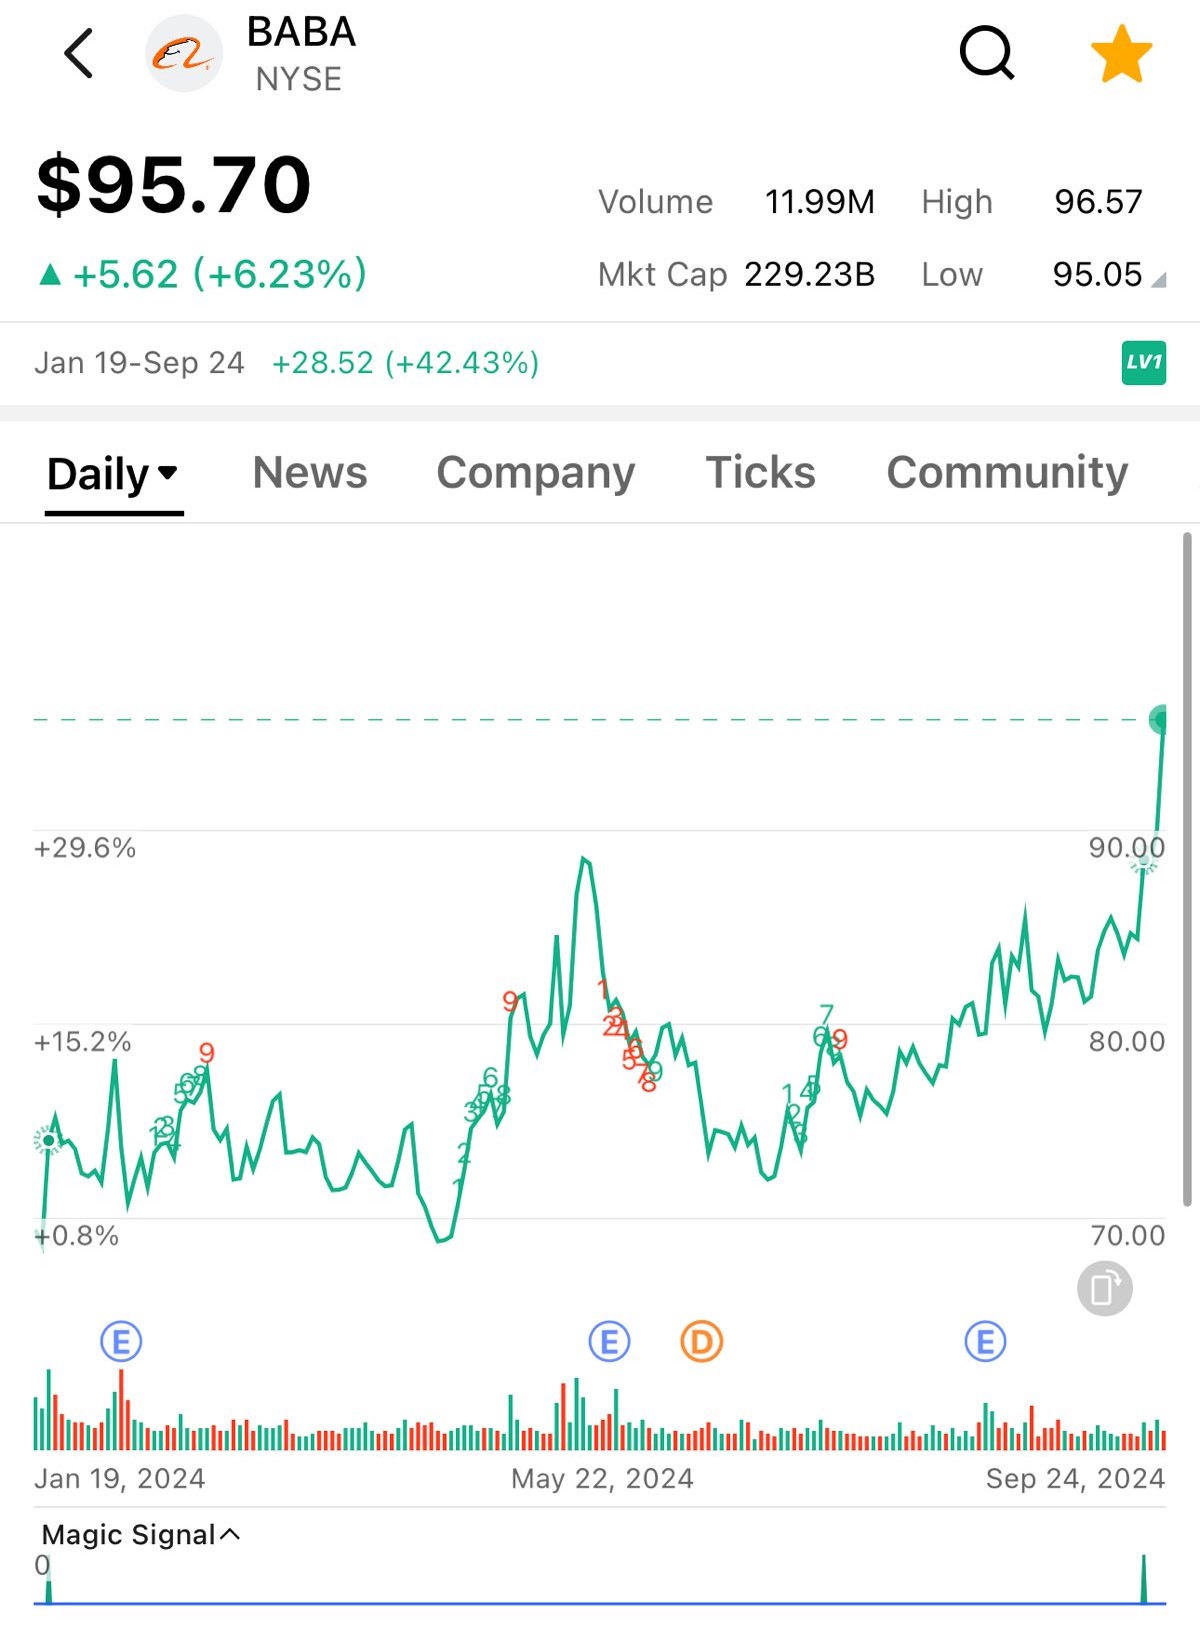The width and height of the screenshot is (1200, 1650).
Task: Tap the back arrow icon
Action: point(79,53)
